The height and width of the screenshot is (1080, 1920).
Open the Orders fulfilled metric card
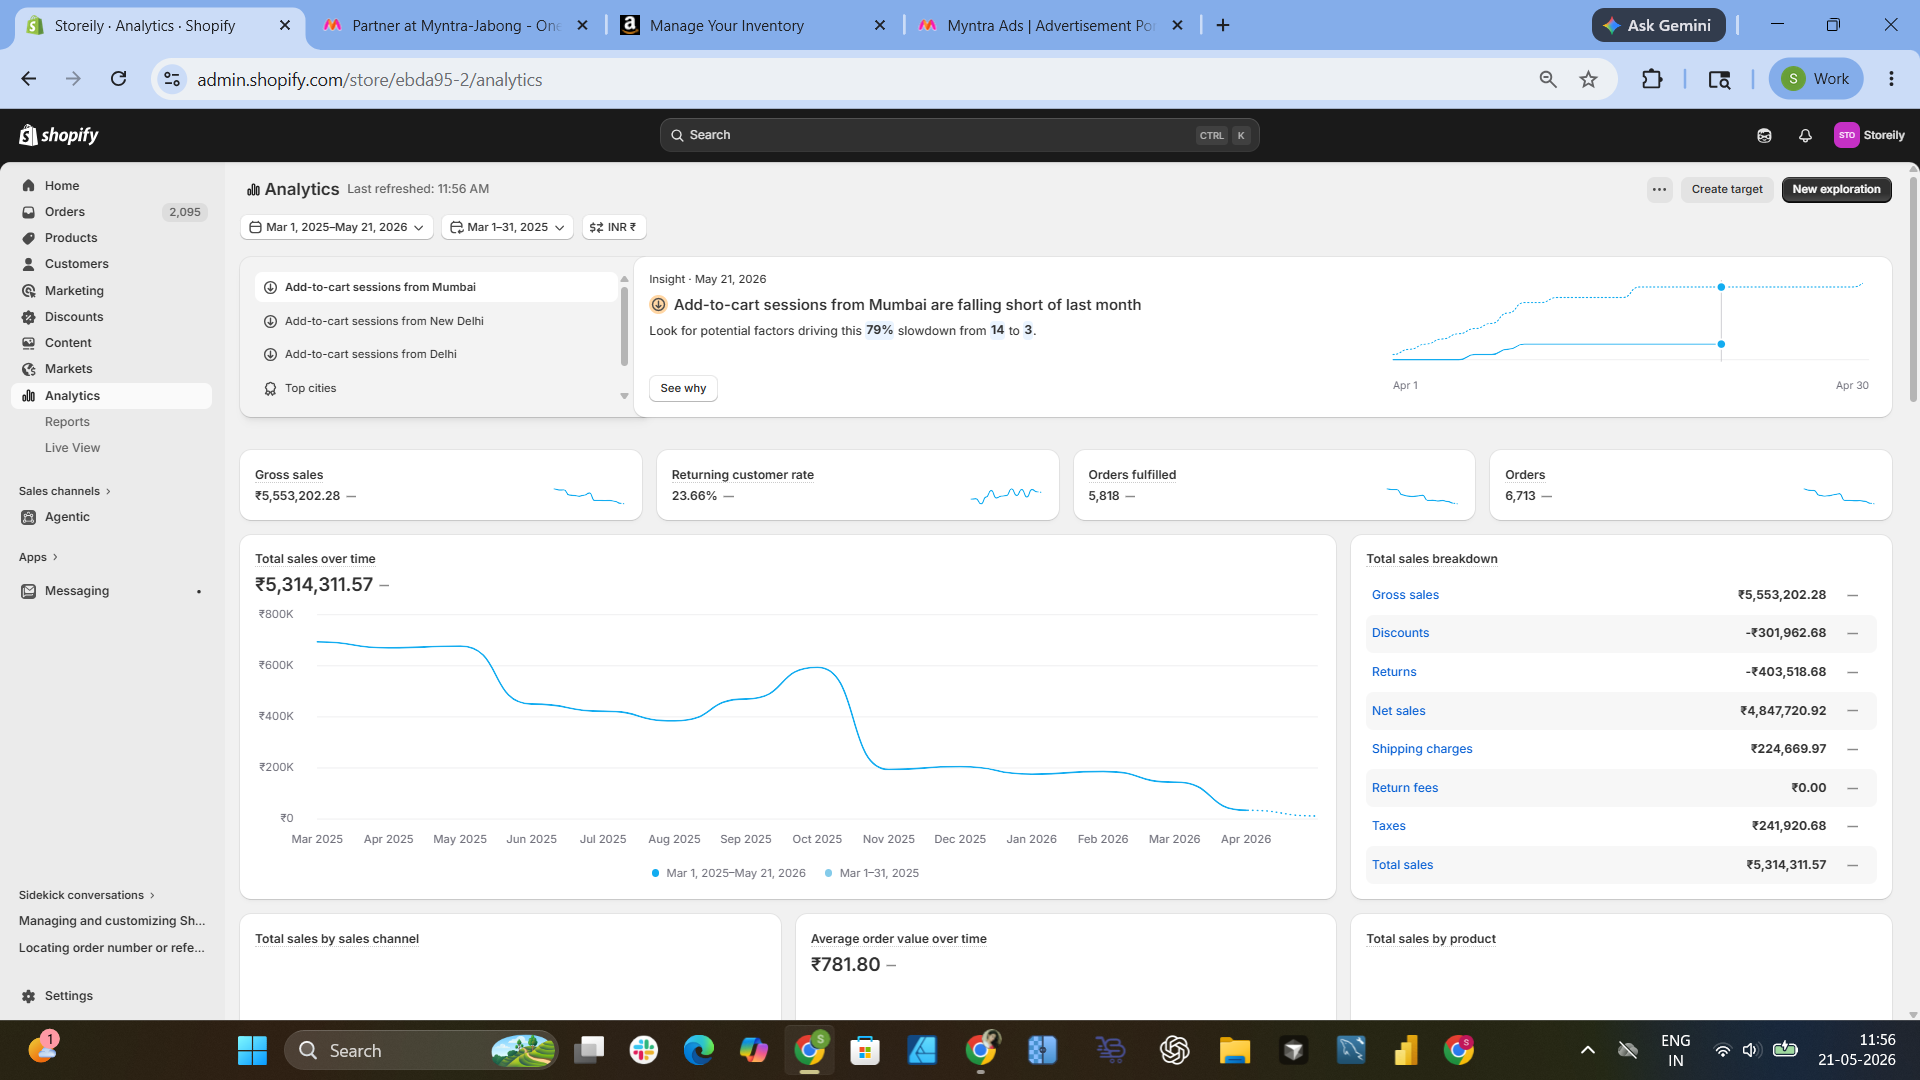point(1274,485)
